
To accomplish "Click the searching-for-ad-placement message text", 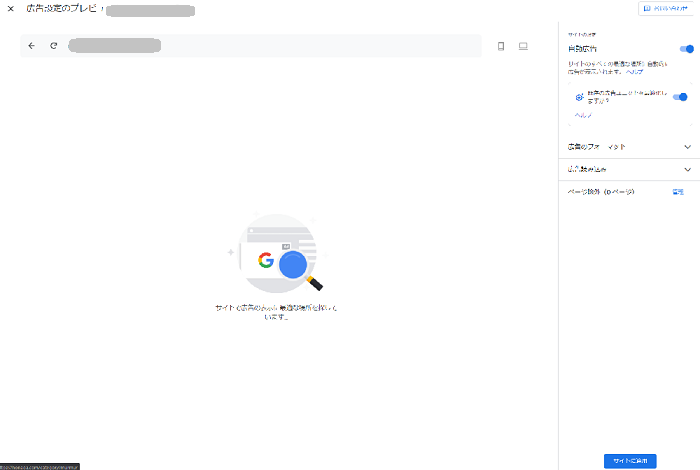I will click(276, 312).
